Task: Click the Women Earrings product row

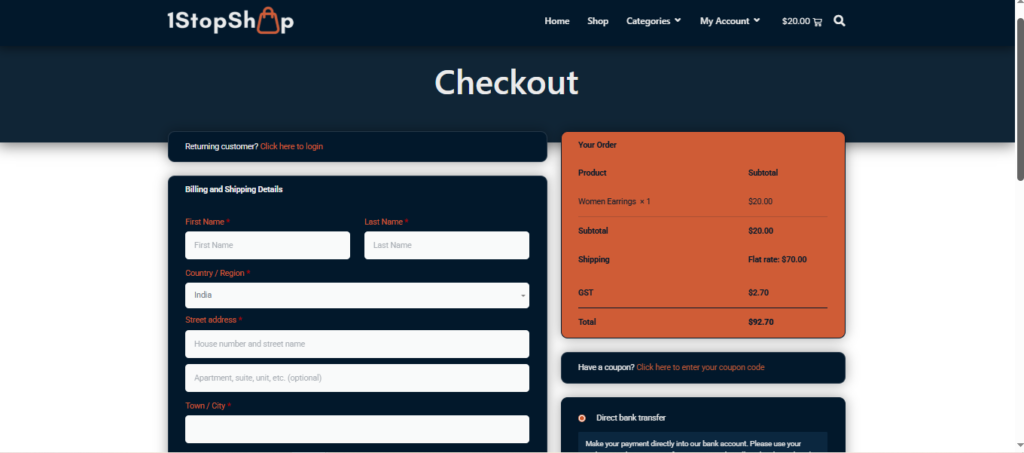Action: (614, 202)
